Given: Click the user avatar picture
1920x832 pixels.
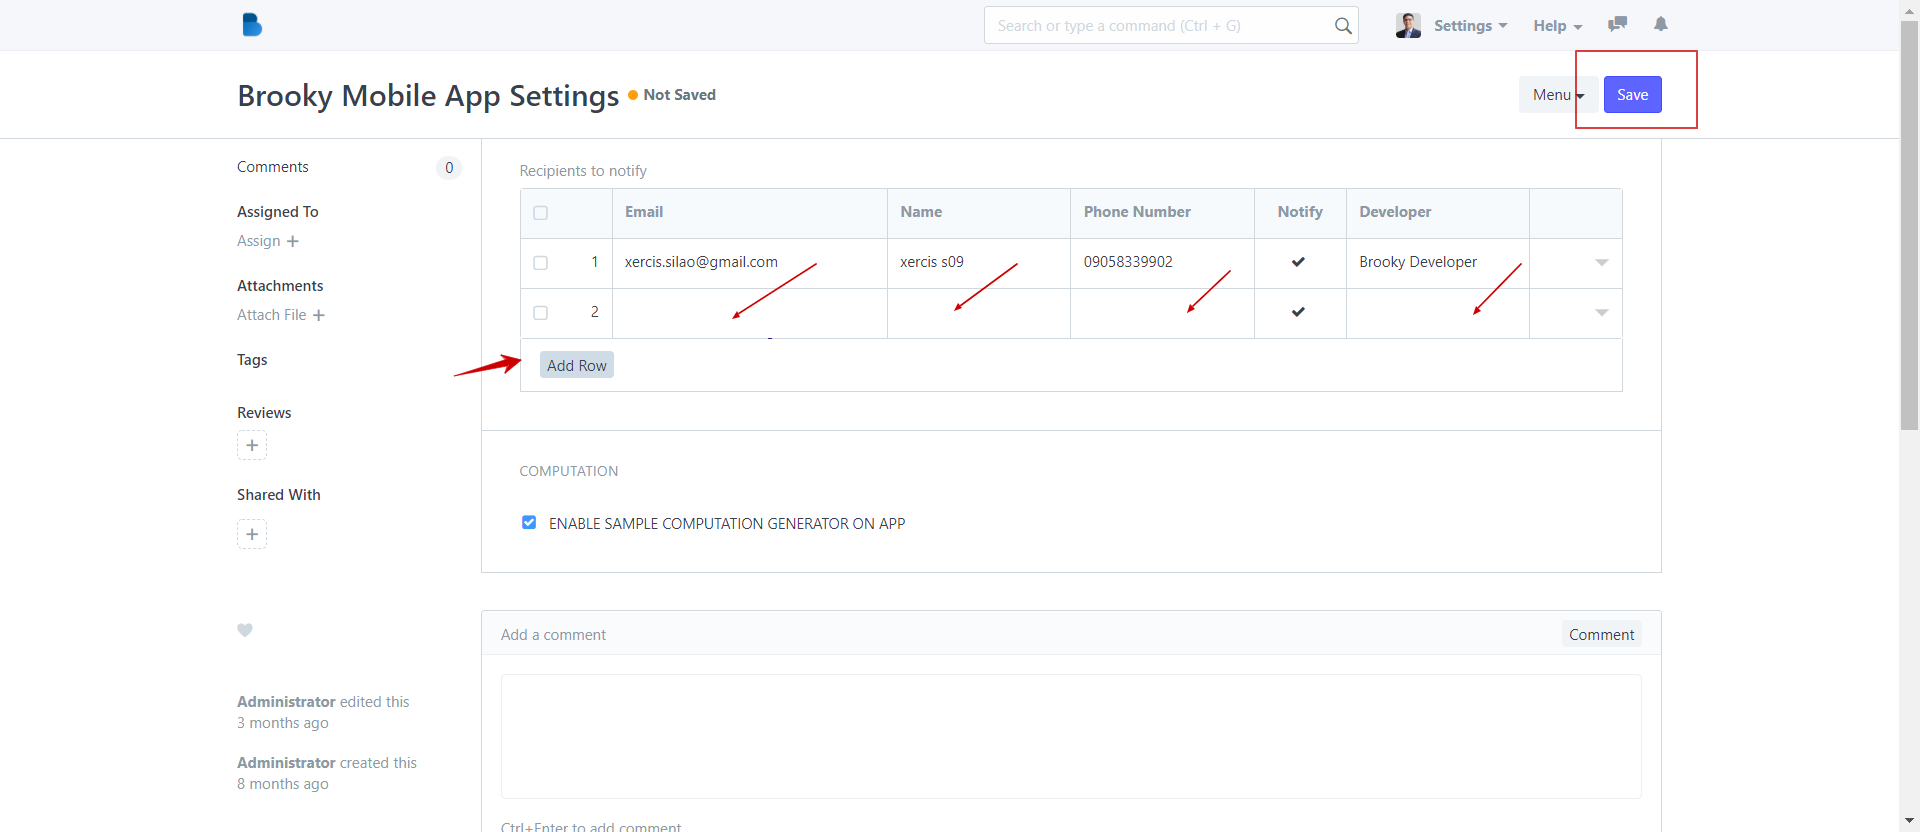Looking at the screenshot, I should point(1408,26).
